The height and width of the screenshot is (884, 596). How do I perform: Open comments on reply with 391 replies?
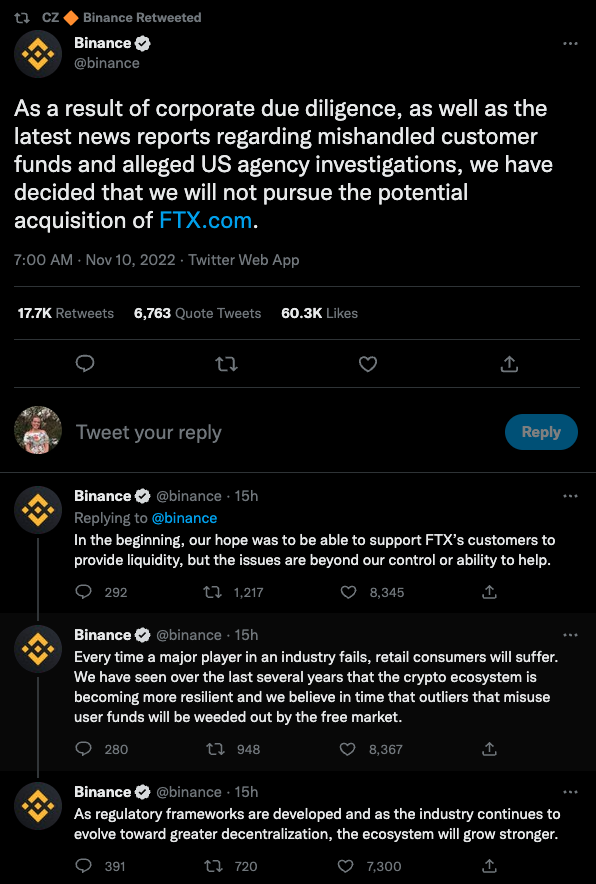tap(83, 865)
